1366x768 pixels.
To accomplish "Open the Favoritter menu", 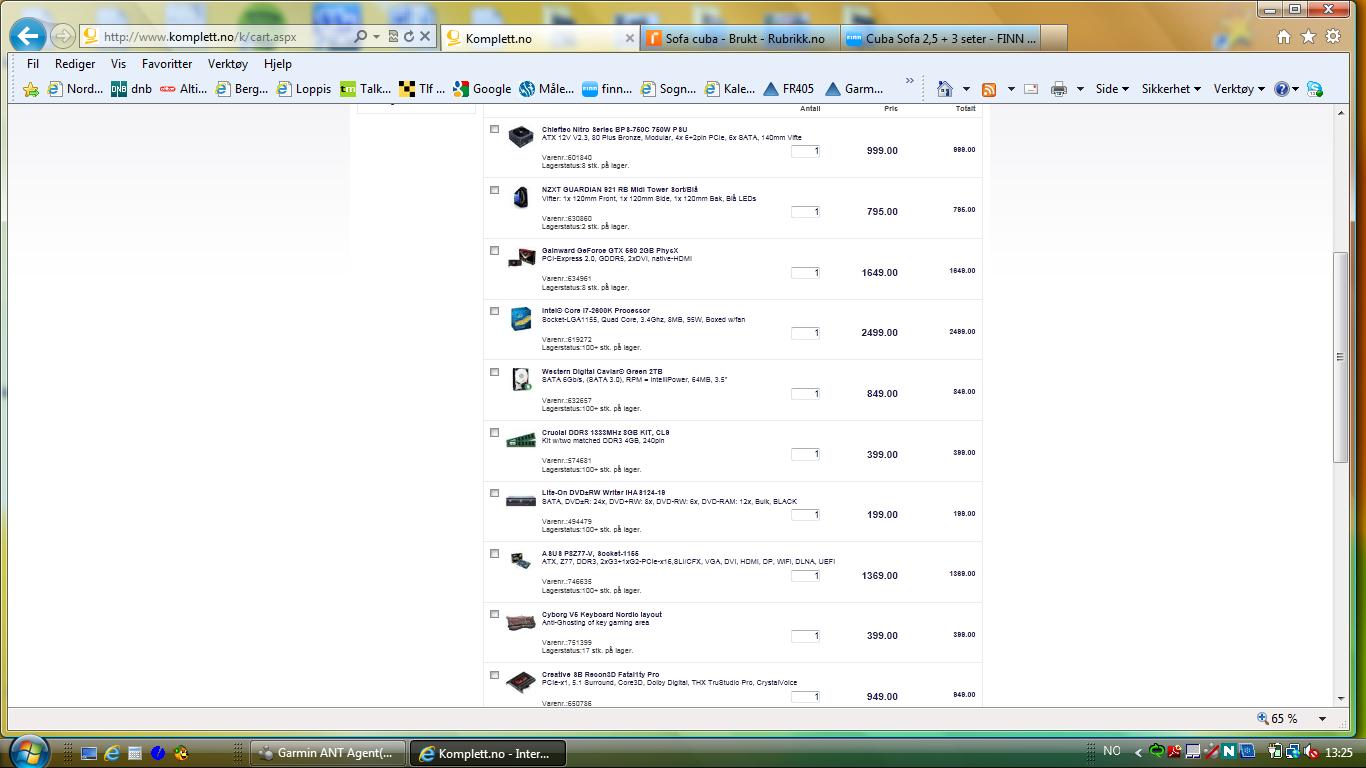I will point(167,63).
